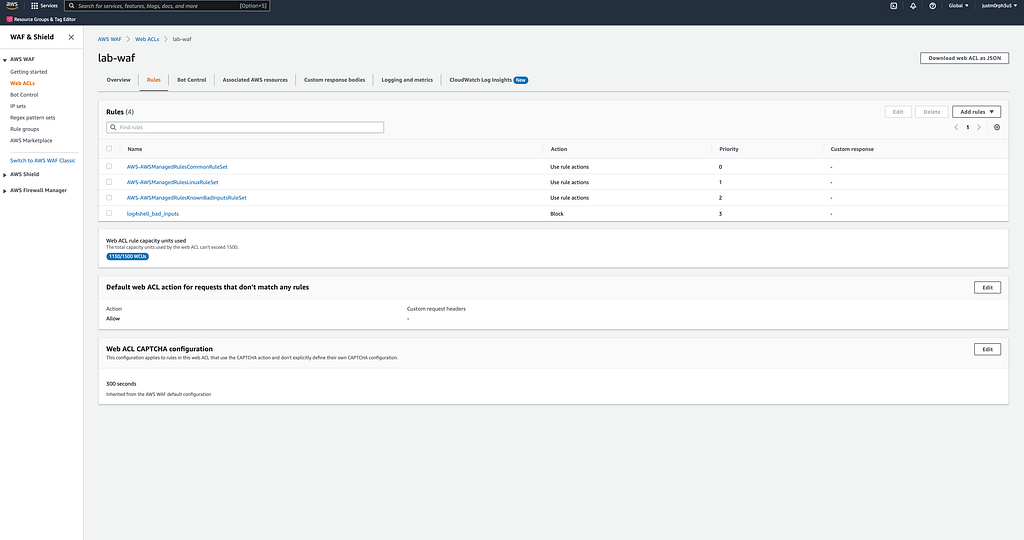Open the AWS-AWSManagedRulesLinuxRuleSet rule link
Viewport: 1024px width, 540px height.
click(x=172, y=182)
